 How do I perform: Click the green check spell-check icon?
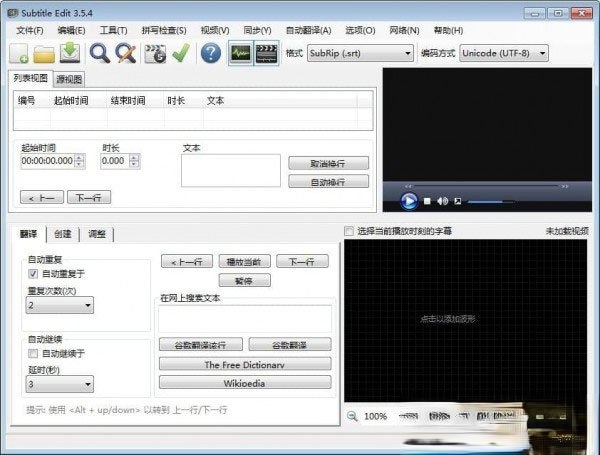point(181,53)
